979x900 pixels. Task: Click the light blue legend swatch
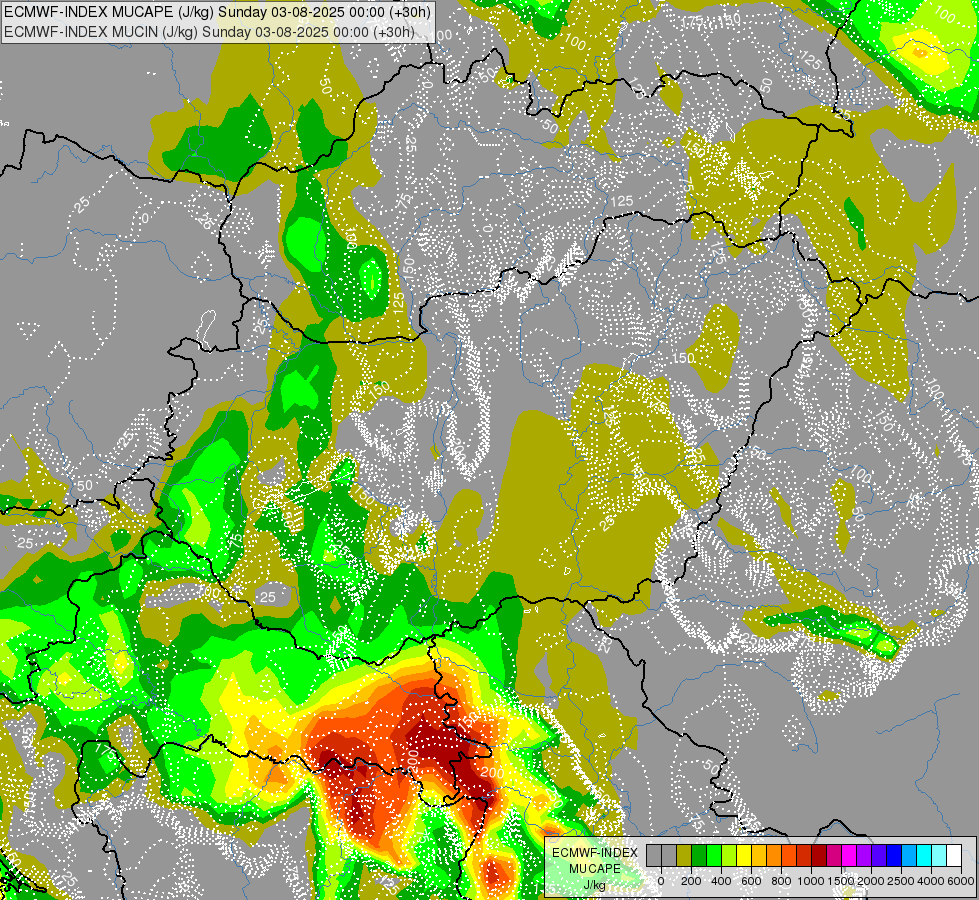coord(910,856)
